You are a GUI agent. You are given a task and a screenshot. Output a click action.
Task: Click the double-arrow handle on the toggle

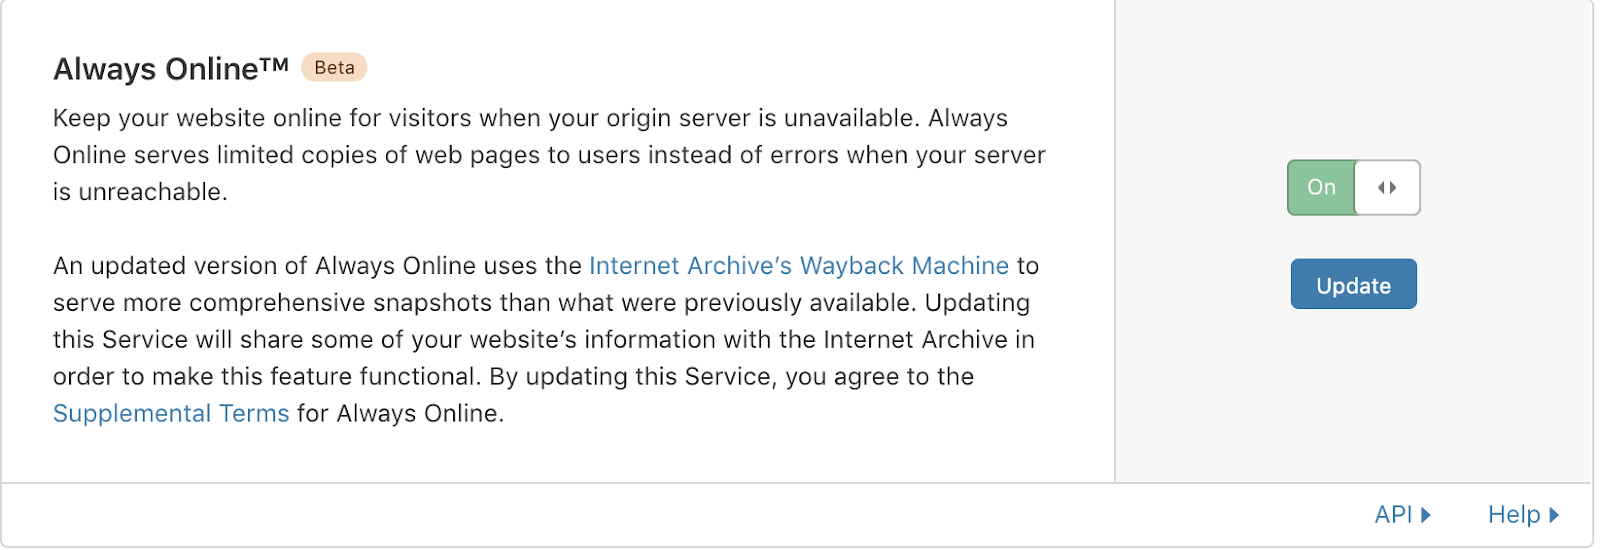click(1387, 188)
